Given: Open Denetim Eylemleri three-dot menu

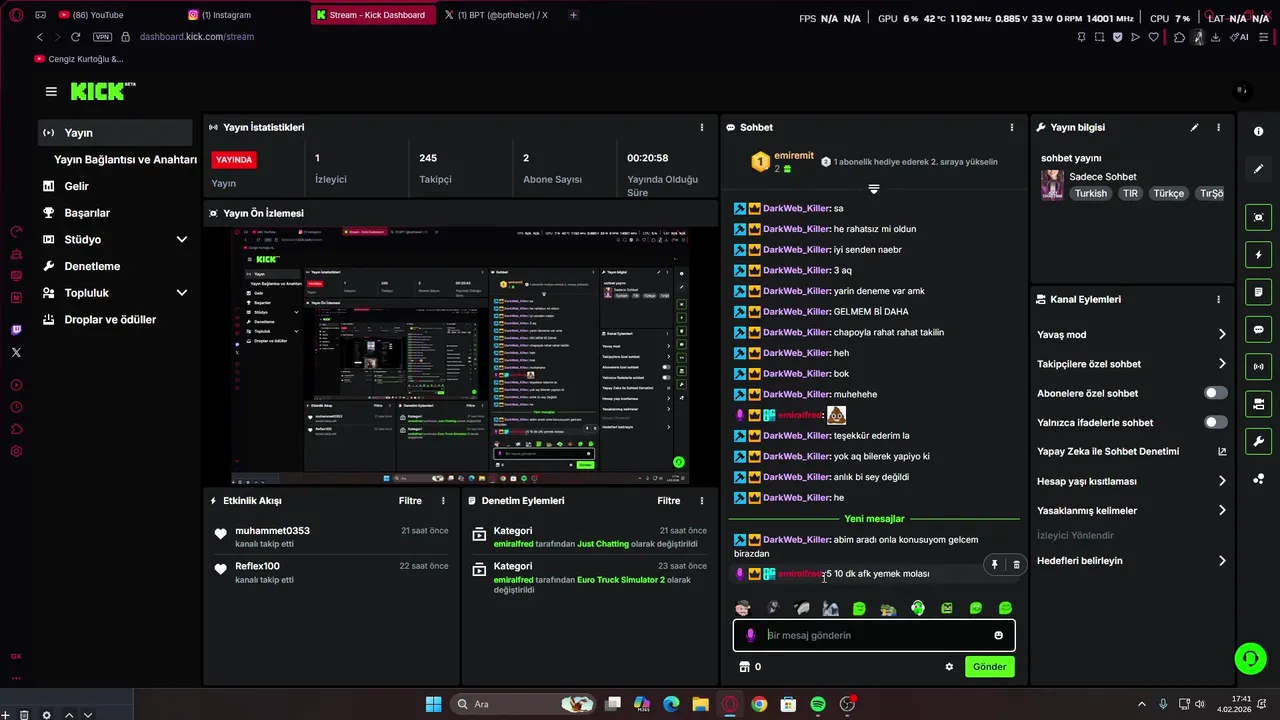Looking at the screenshot, I should [701, 500].
